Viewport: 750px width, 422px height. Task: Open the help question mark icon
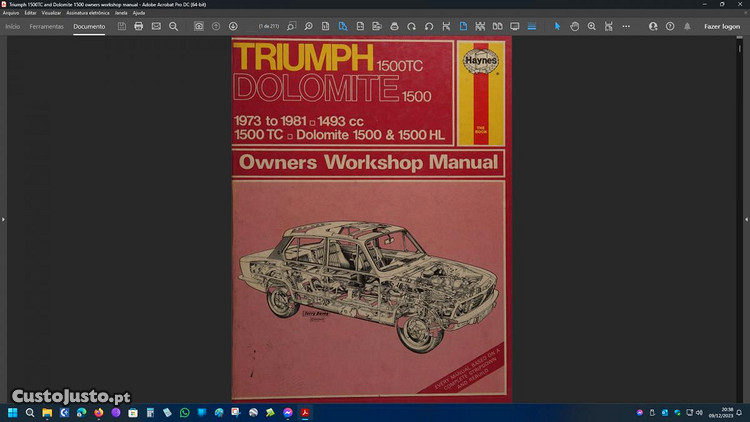(x=670, y=26)
